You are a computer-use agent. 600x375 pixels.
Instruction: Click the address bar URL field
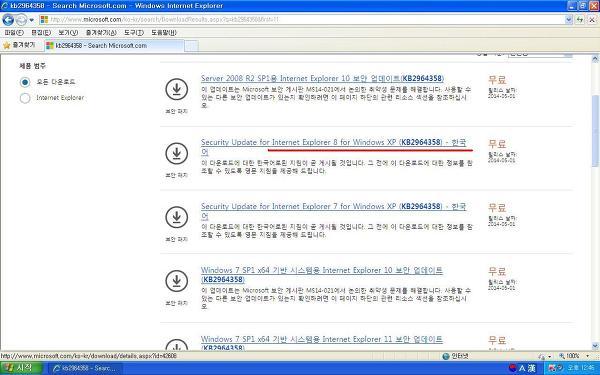click(x=302, y=19)
